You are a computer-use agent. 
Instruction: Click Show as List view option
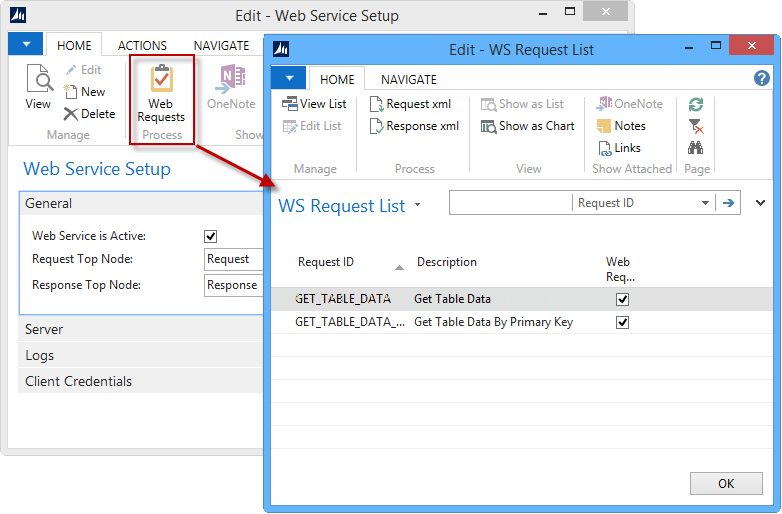tap(522, 104)
